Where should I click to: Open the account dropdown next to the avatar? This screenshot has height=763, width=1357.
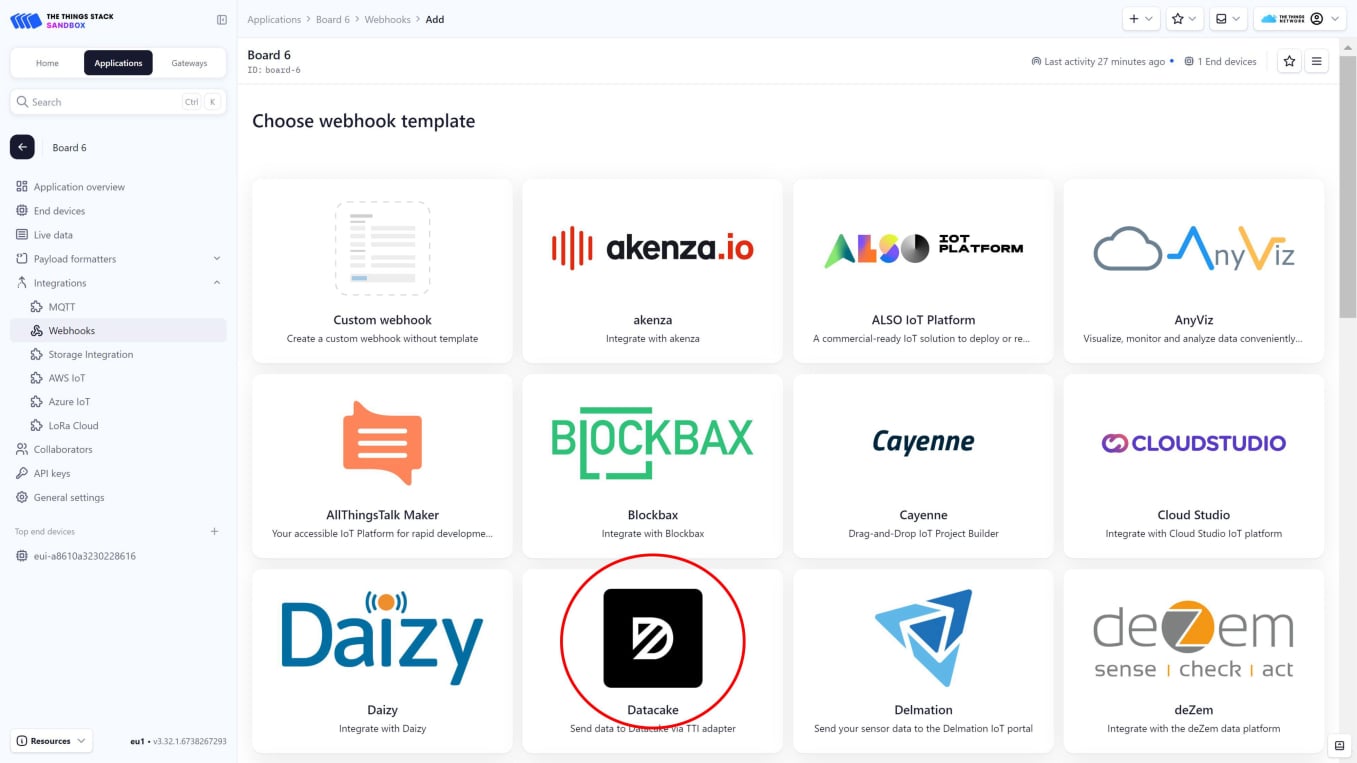tap(1337, 18)
